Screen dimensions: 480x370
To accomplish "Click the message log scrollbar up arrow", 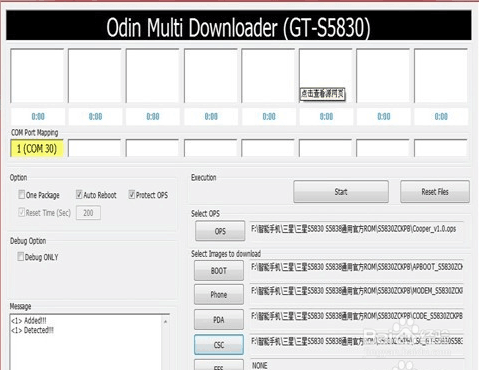I will (165, 321).
